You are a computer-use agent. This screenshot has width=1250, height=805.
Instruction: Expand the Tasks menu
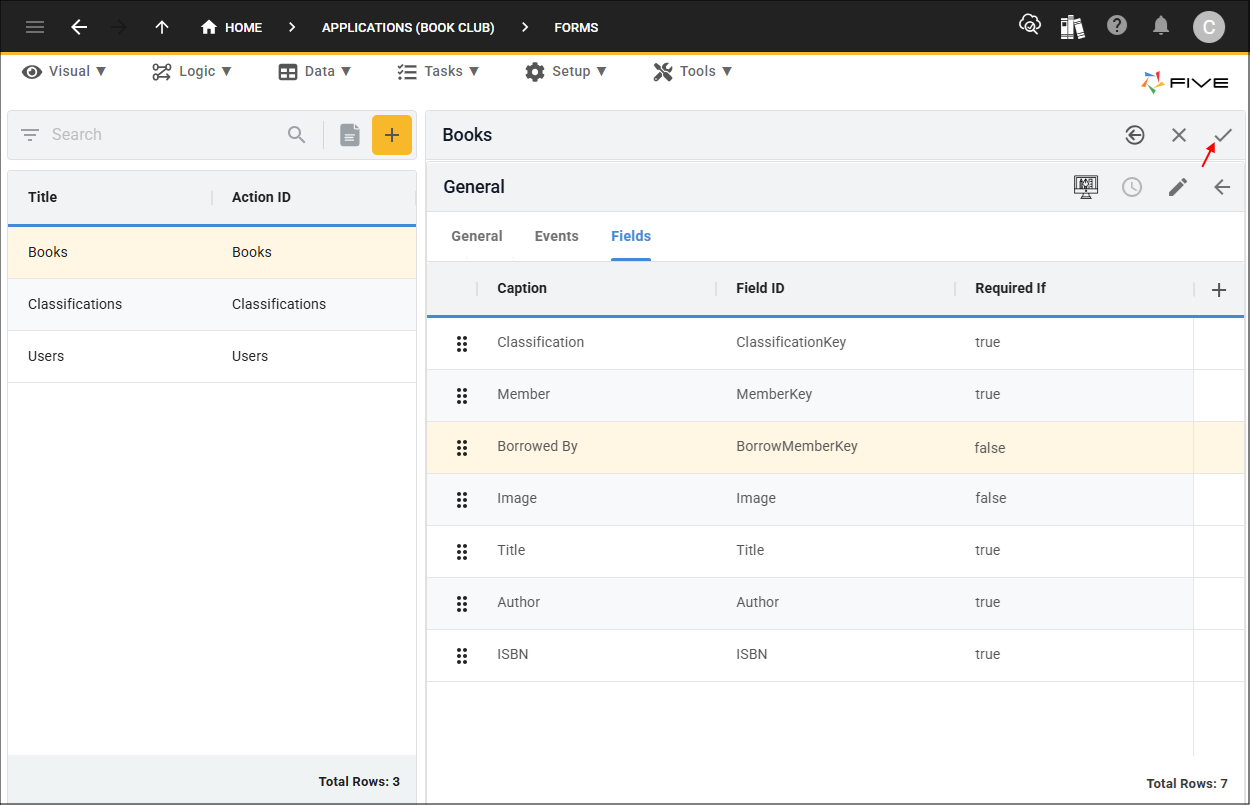(438, 71)
